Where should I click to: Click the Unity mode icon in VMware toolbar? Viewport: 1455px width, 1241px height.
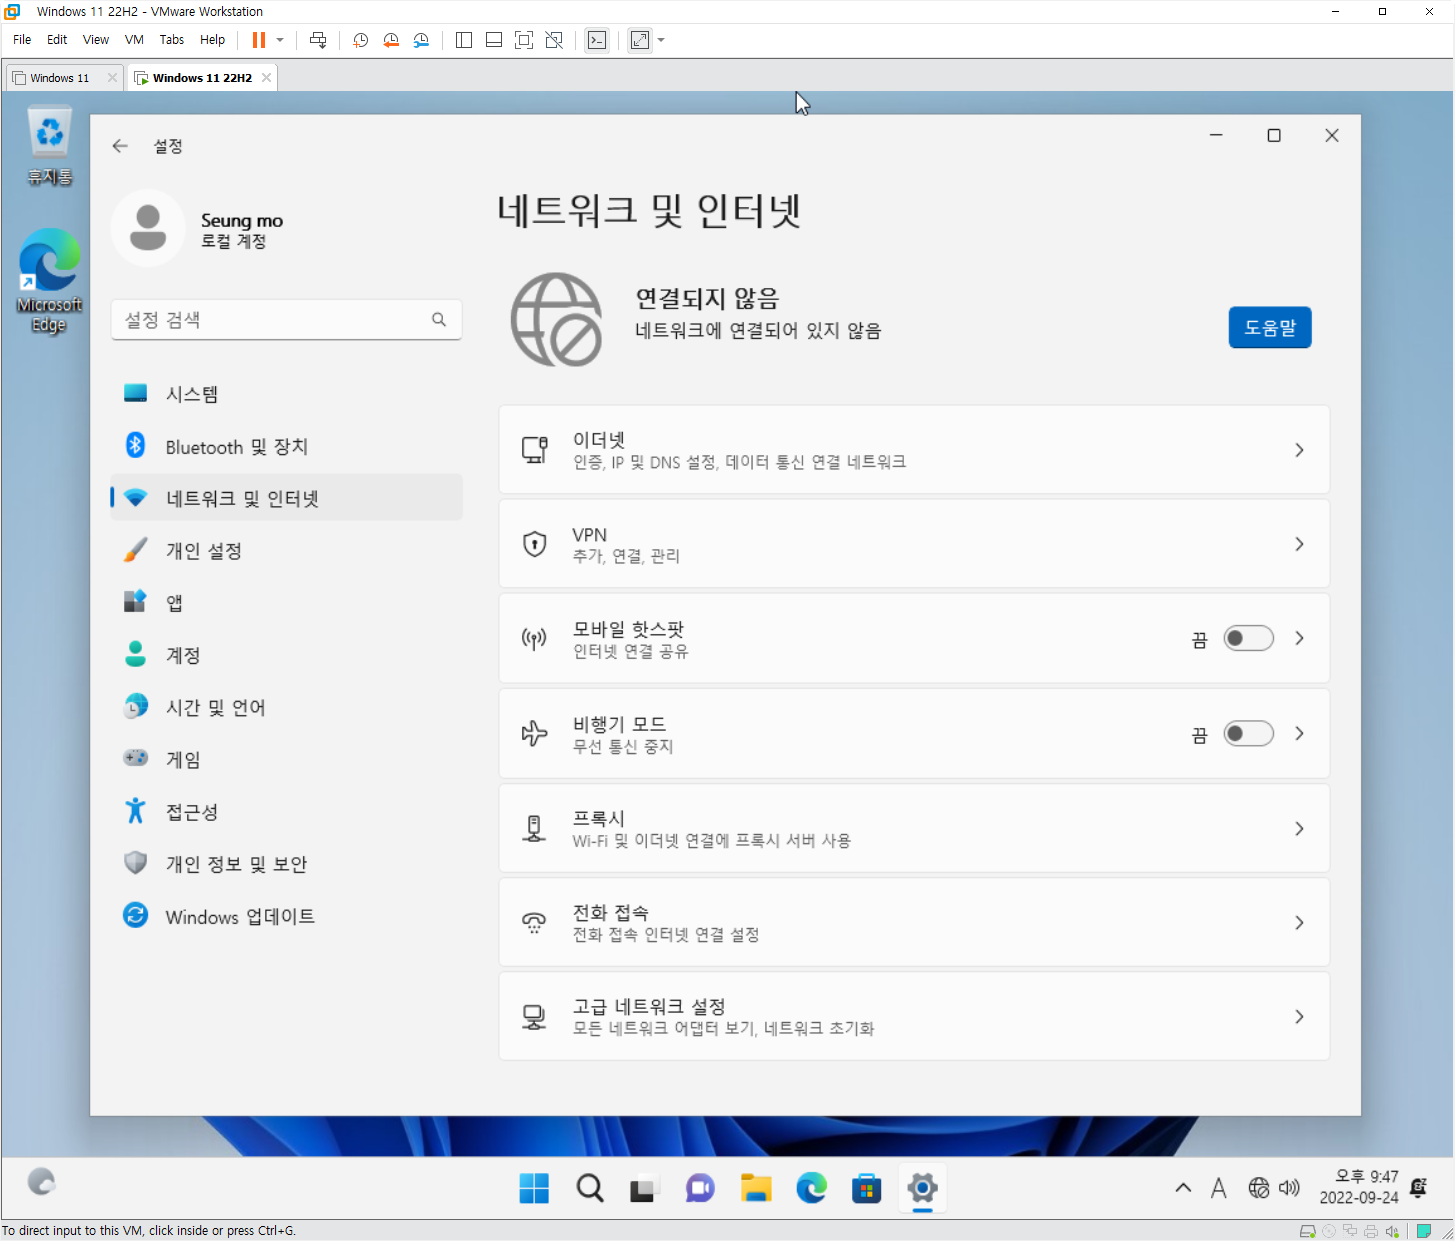click(x=554, y=40)
